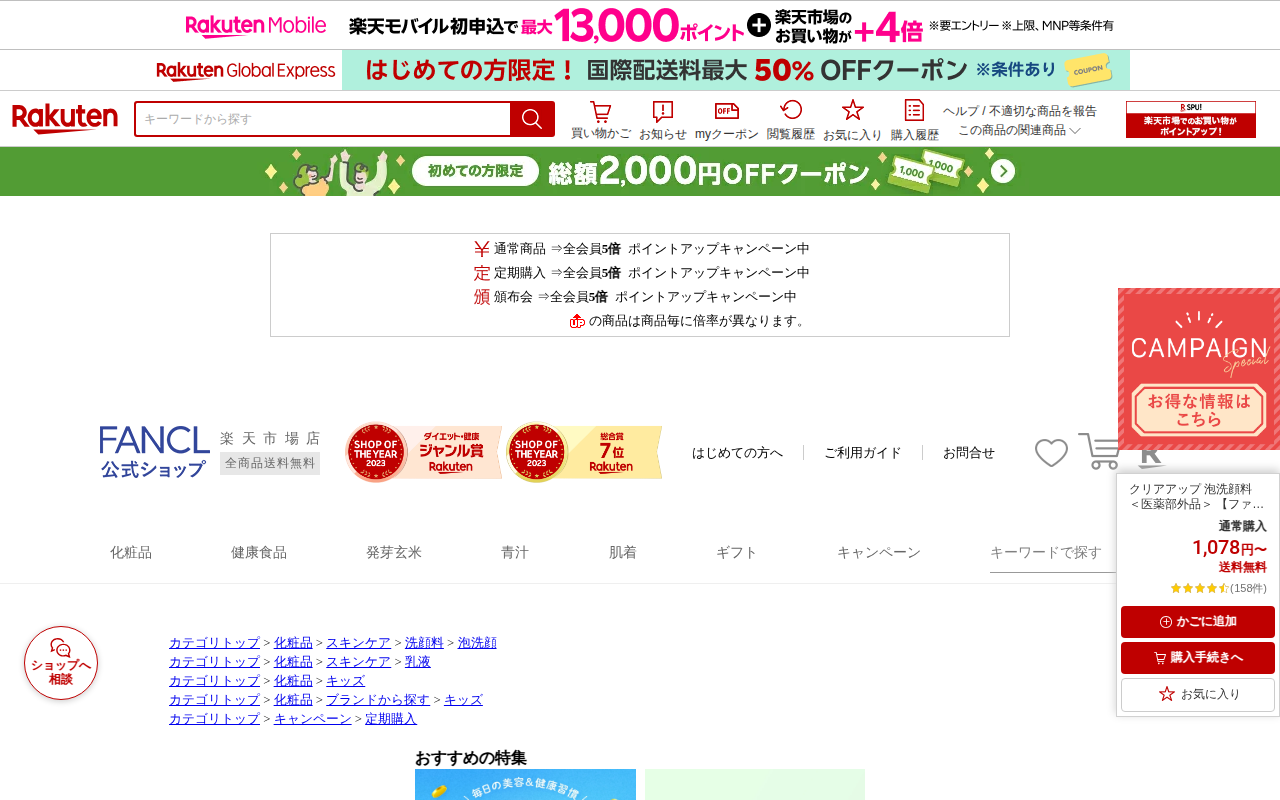Click the product review stars (158件)
This screenshot has width=1280, height=800.
tap(1218, 588)
